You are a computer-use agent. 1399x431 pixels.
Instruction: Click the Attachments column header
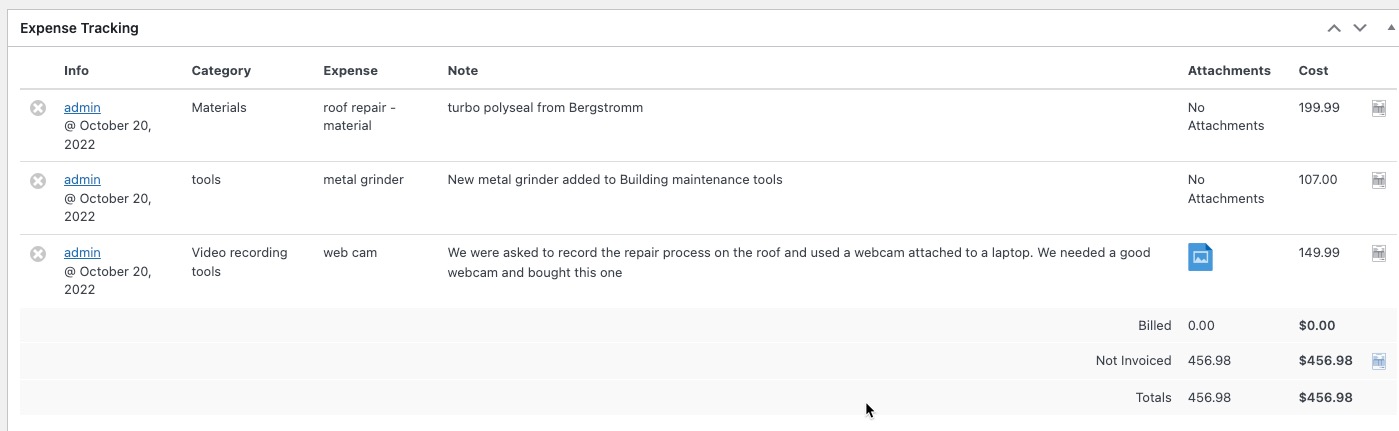(x=1229, y=71)
